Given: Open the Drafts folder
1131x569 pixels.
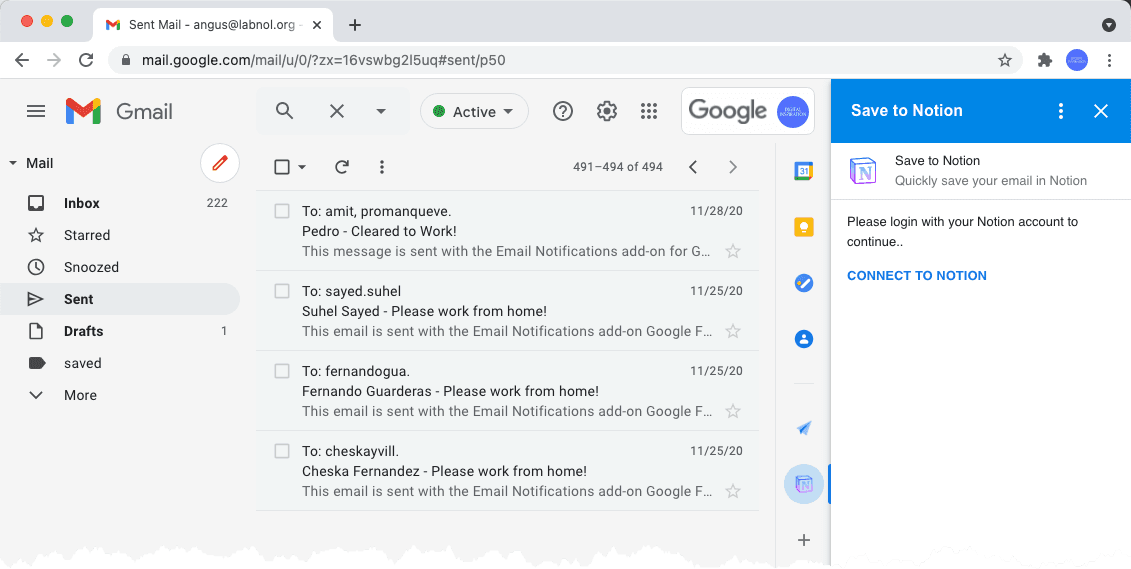Looking at the screenshot, I should tap(120, 331).
